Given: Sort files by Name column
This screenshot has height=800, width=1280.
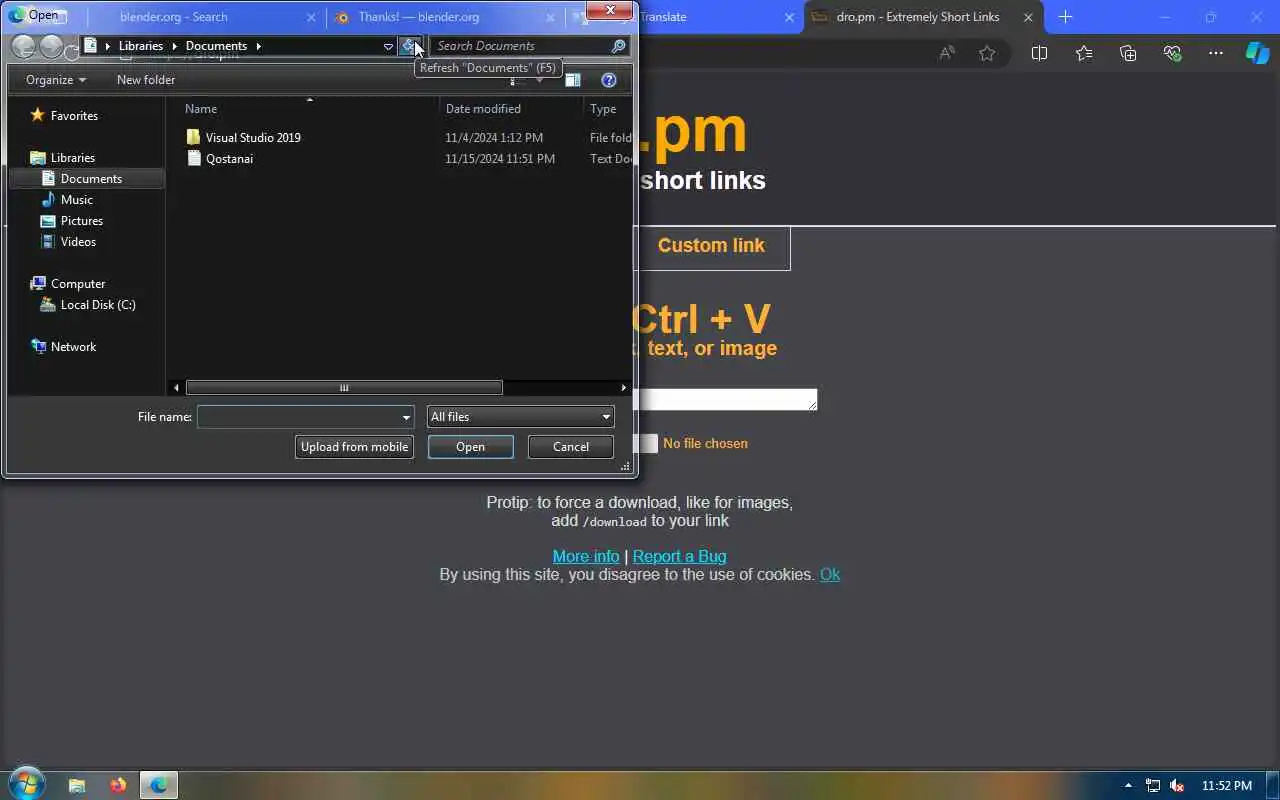Looking at the screenshot, I should click(201, 109).
